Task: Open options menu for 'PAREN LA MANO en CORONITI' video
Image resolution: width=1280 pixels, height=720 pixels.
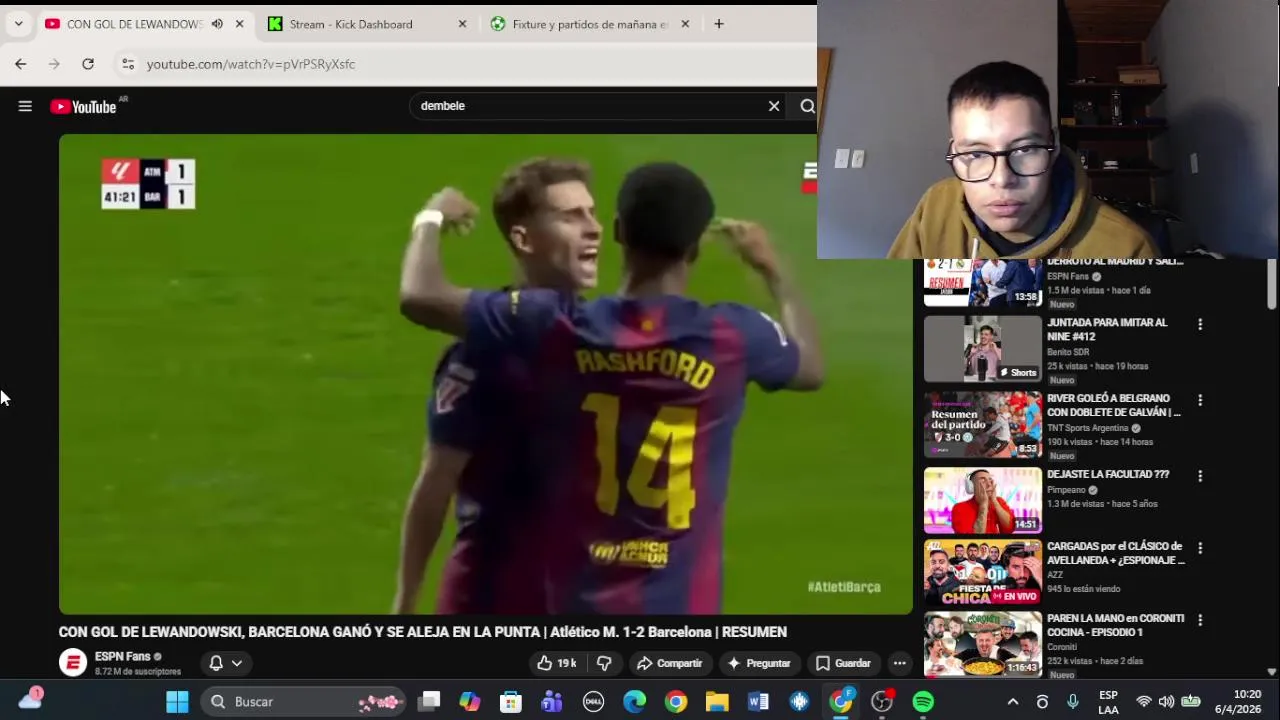Action: [x=1200, y=620]
